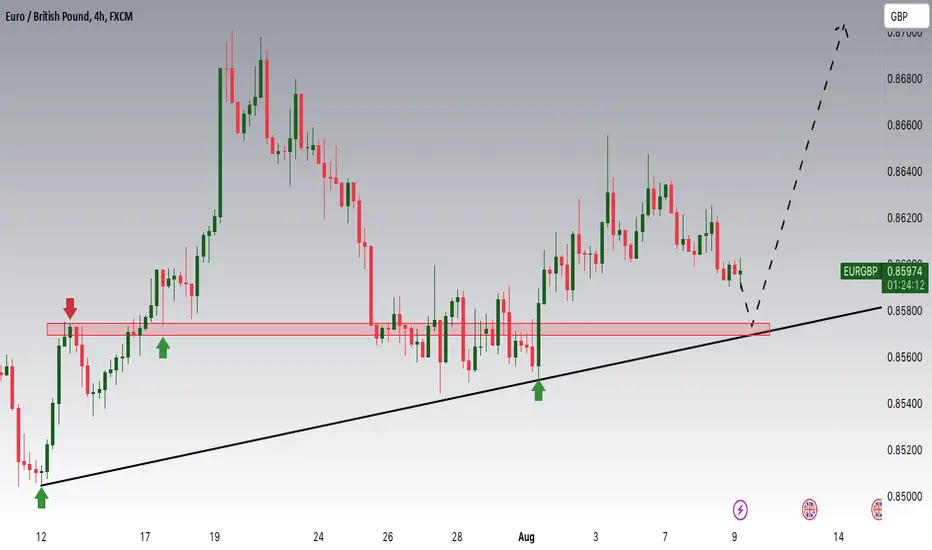Click the date label 26 on the time axis
The image size is (932, 550).
(388, 537)
